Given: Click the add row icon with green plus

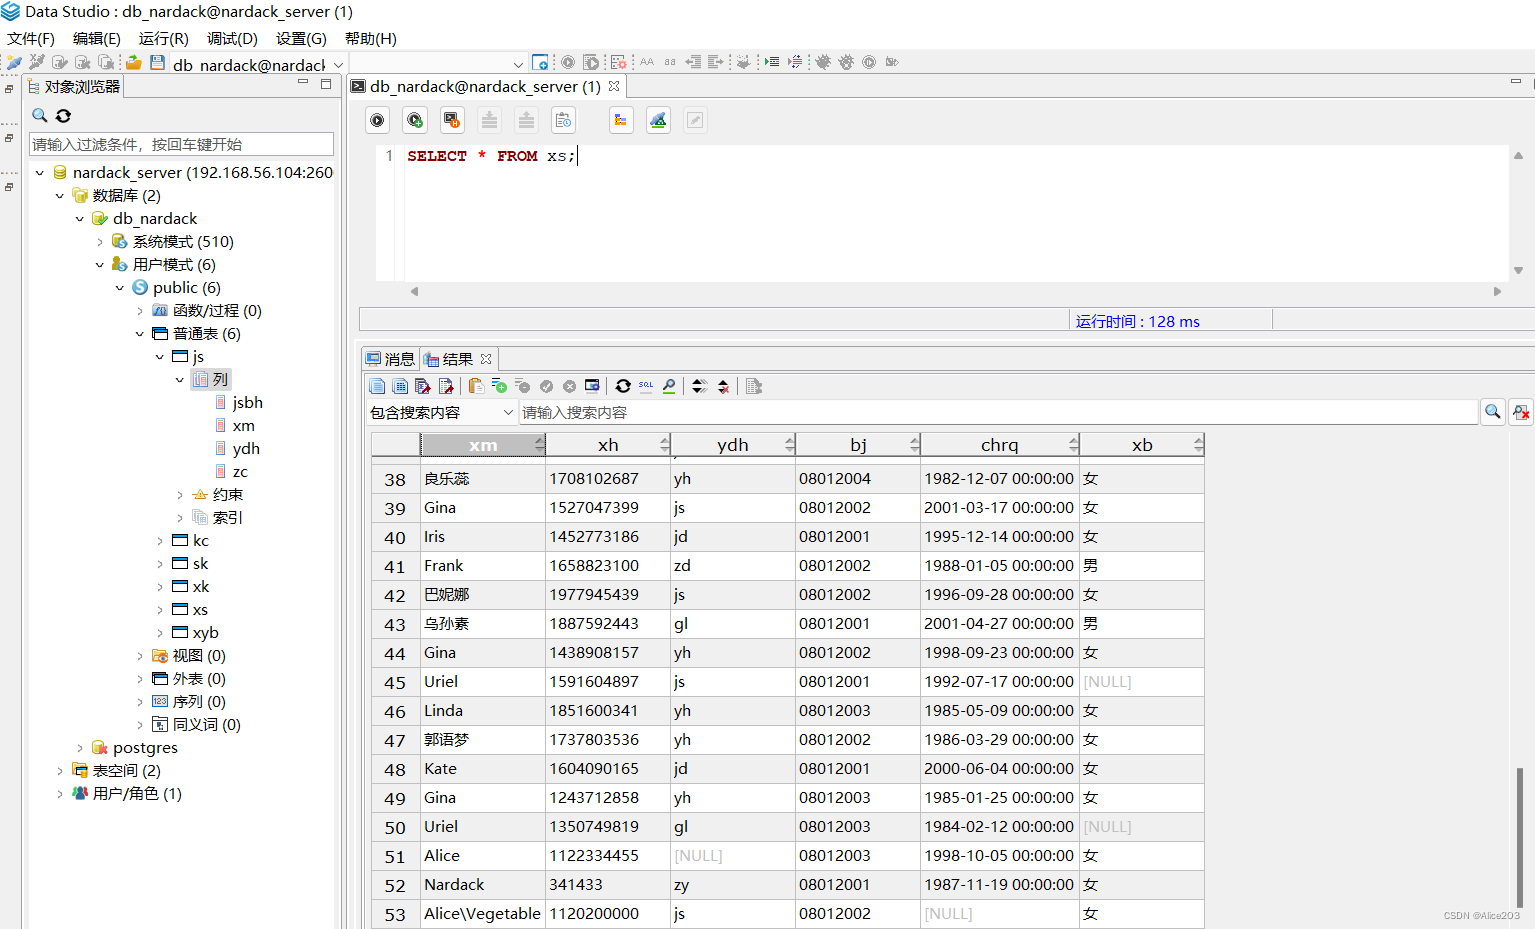Looking at the screenshot, I should (x=500, y=386).
